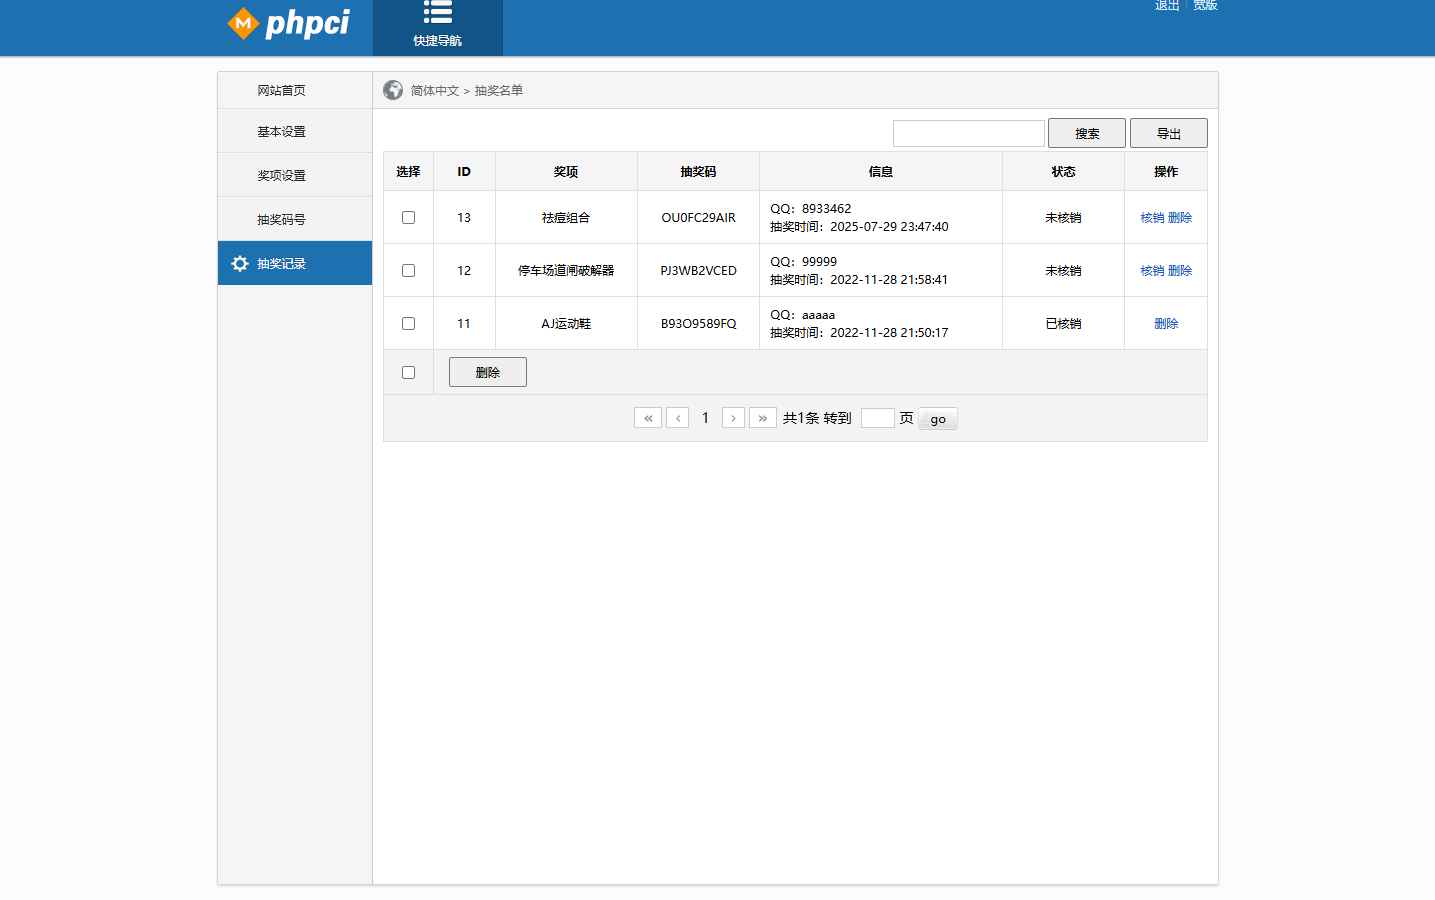Jump to the first page with « arrow
The height and width of the screenshot is (900, 1435).
pos(647,417)
